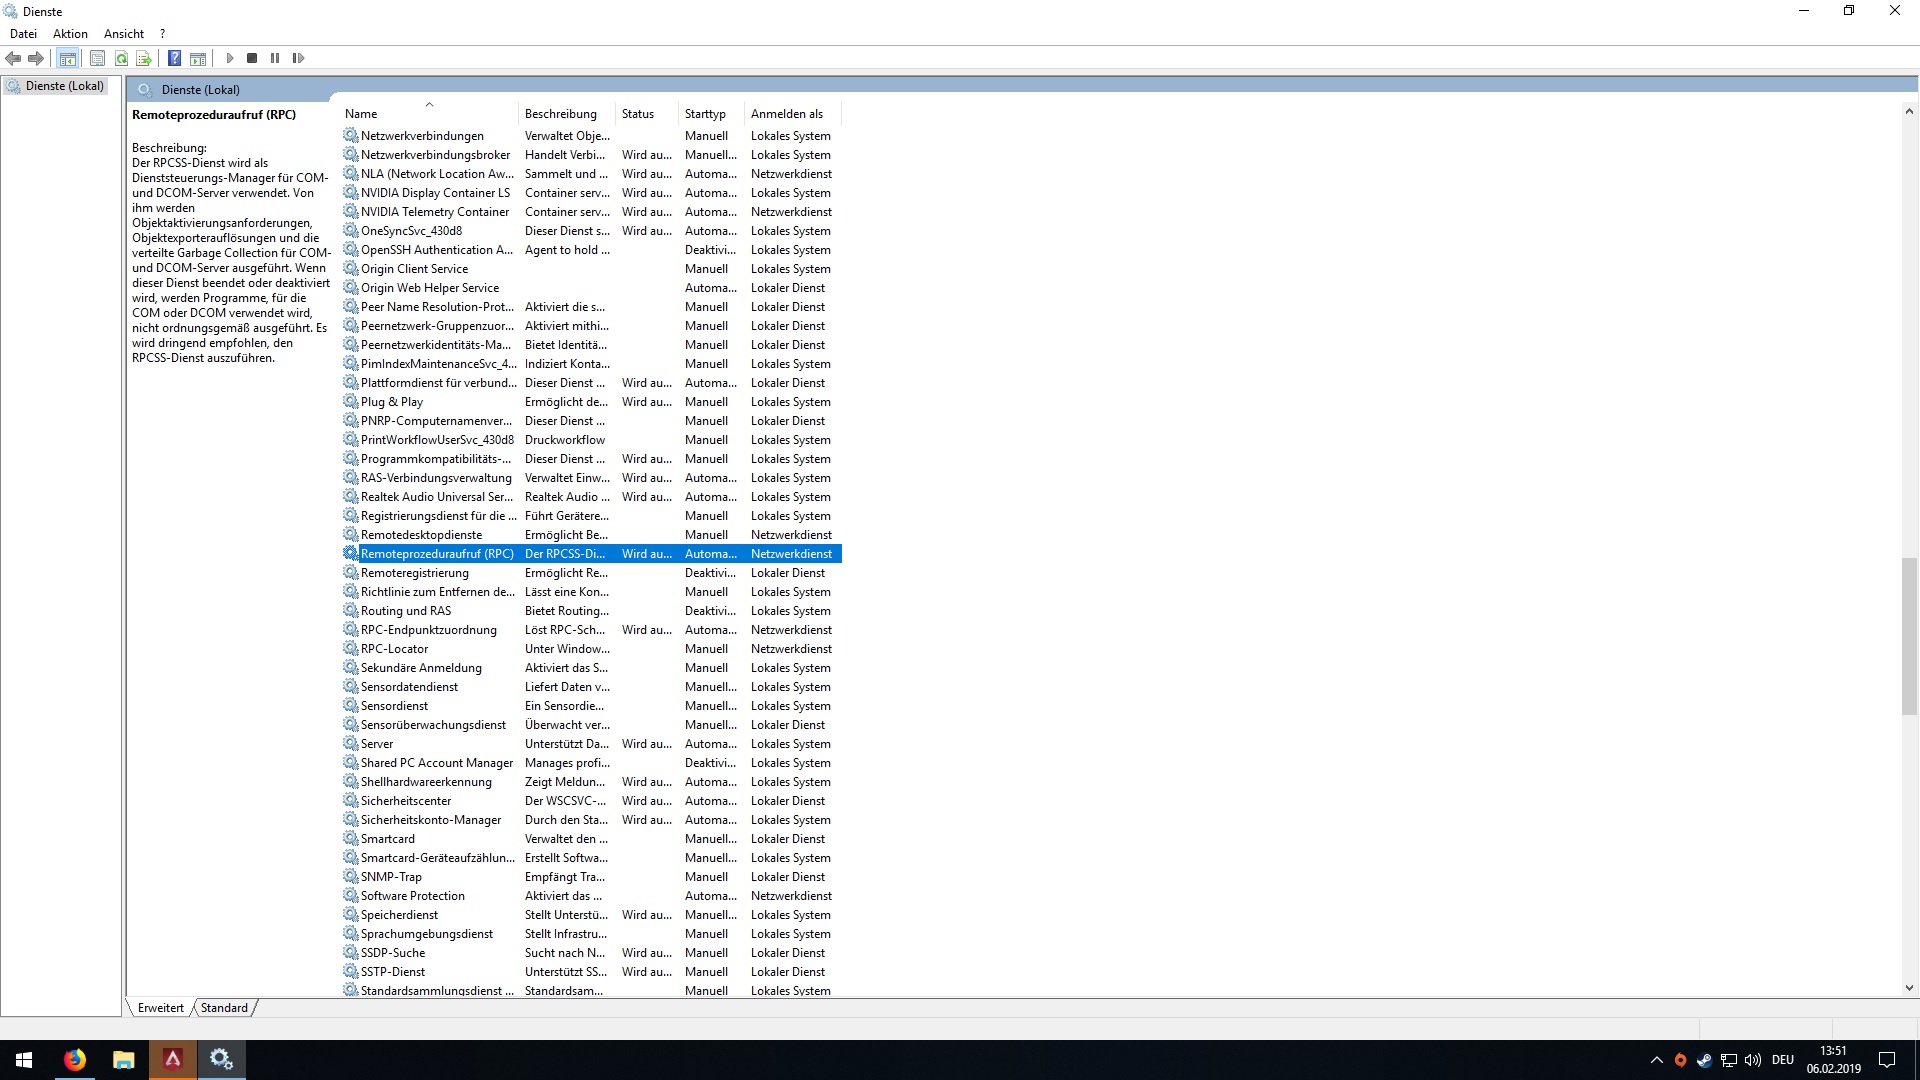Select the Routing und RAS service
1920x1080 pixels.
pos(406,611)
